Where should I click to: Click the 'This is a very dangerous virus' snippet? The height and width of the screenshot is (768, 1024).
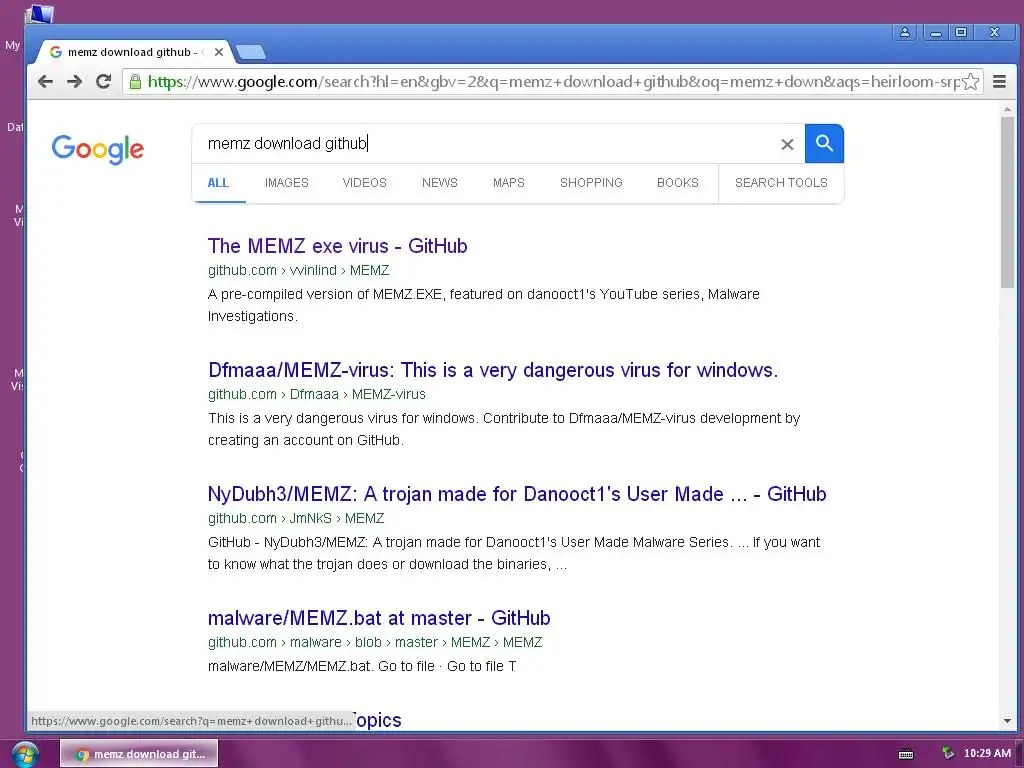click(x=504, y=429)
